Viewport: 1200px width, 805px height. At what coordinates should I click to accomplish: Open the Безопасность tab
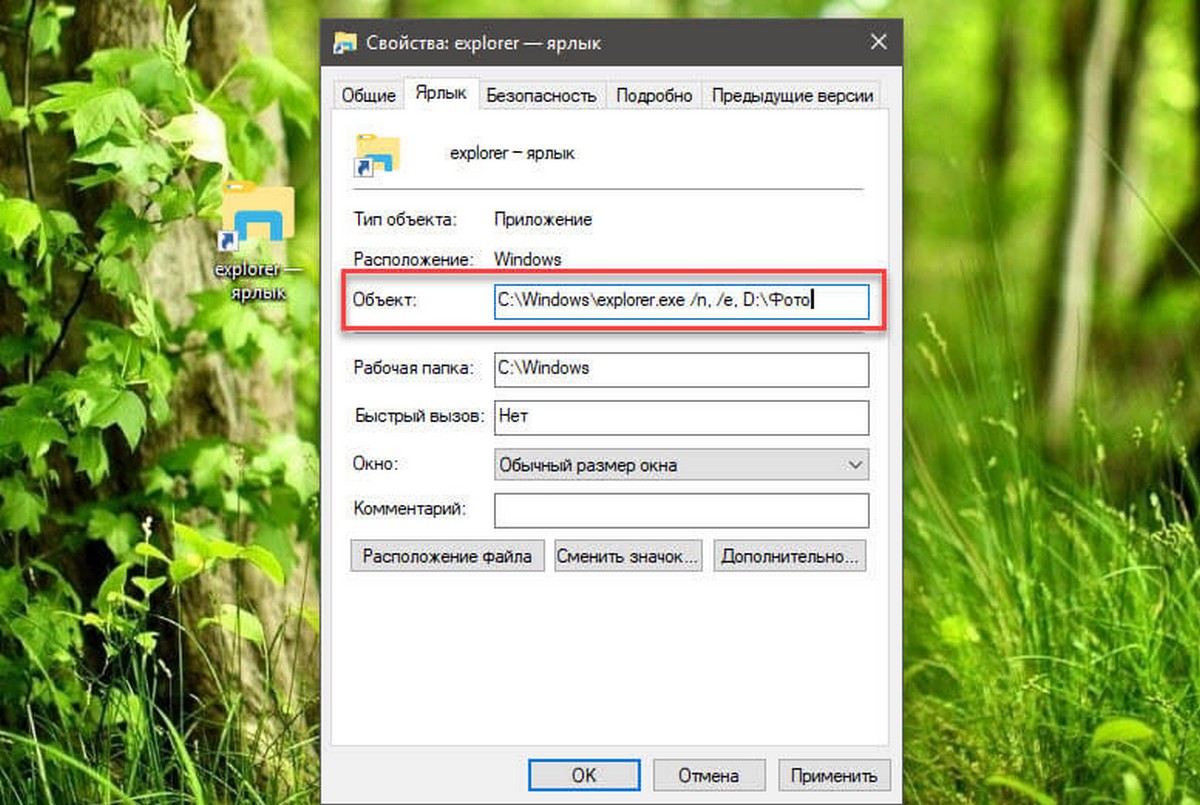(x=541, y=96)
